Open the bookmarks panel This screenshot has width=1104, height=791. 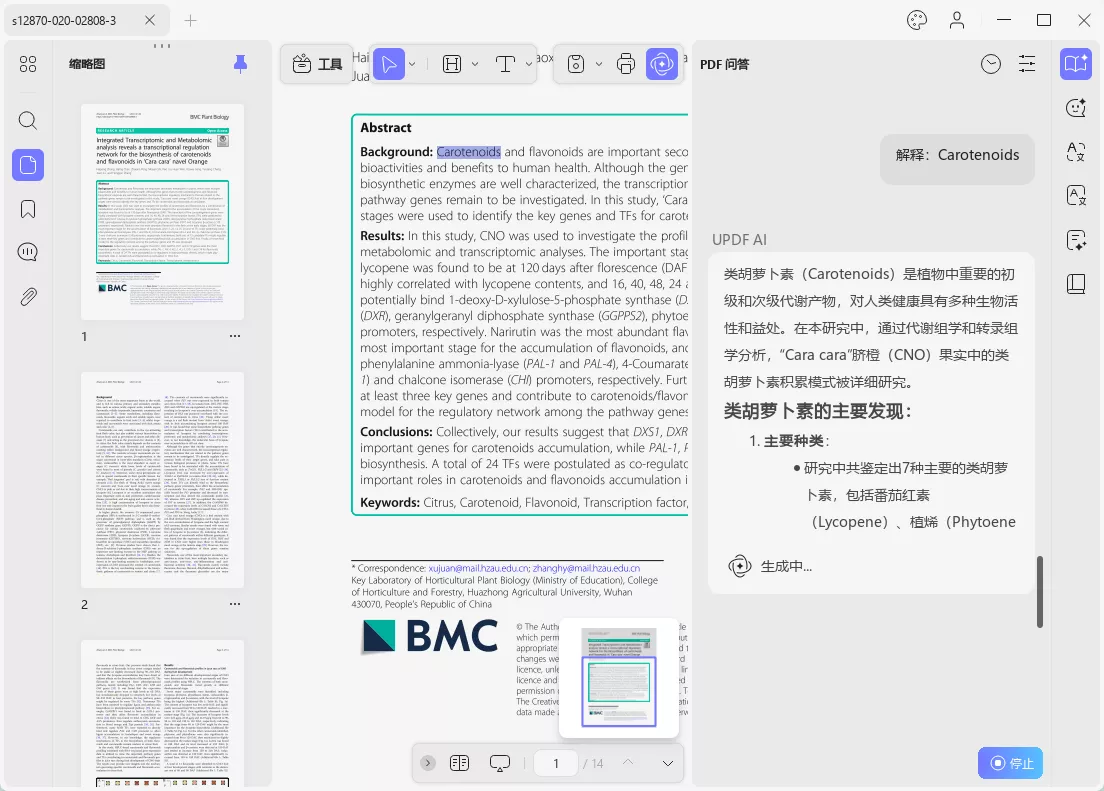[x=27, y=208]
